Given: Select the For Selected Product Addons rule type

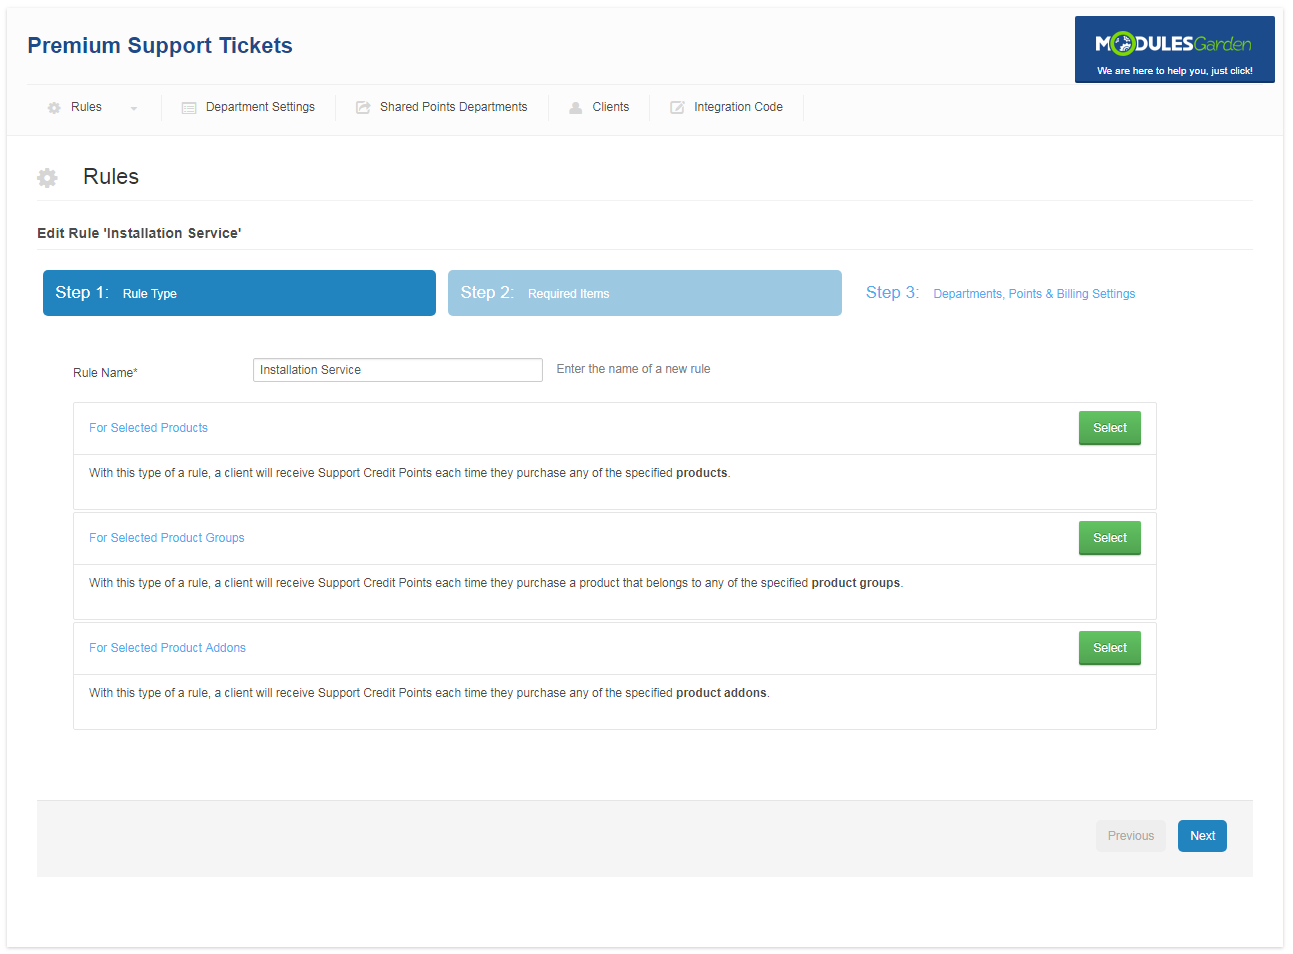Looking at the screenshot, I should 1109,648.
